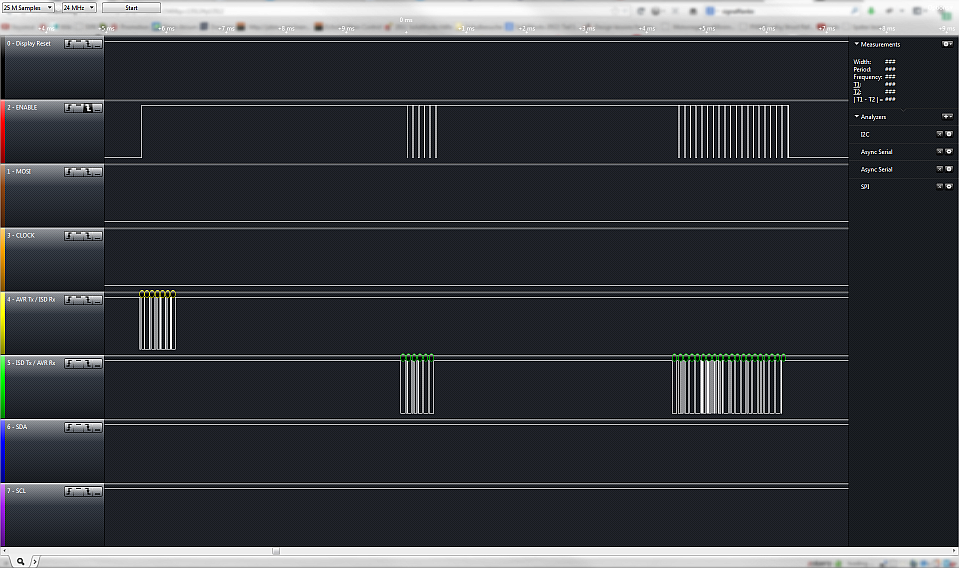This screenshot has height=568, width=959.
Task: Click the '7 - SCL' channel label
Action: coord(17,491)
